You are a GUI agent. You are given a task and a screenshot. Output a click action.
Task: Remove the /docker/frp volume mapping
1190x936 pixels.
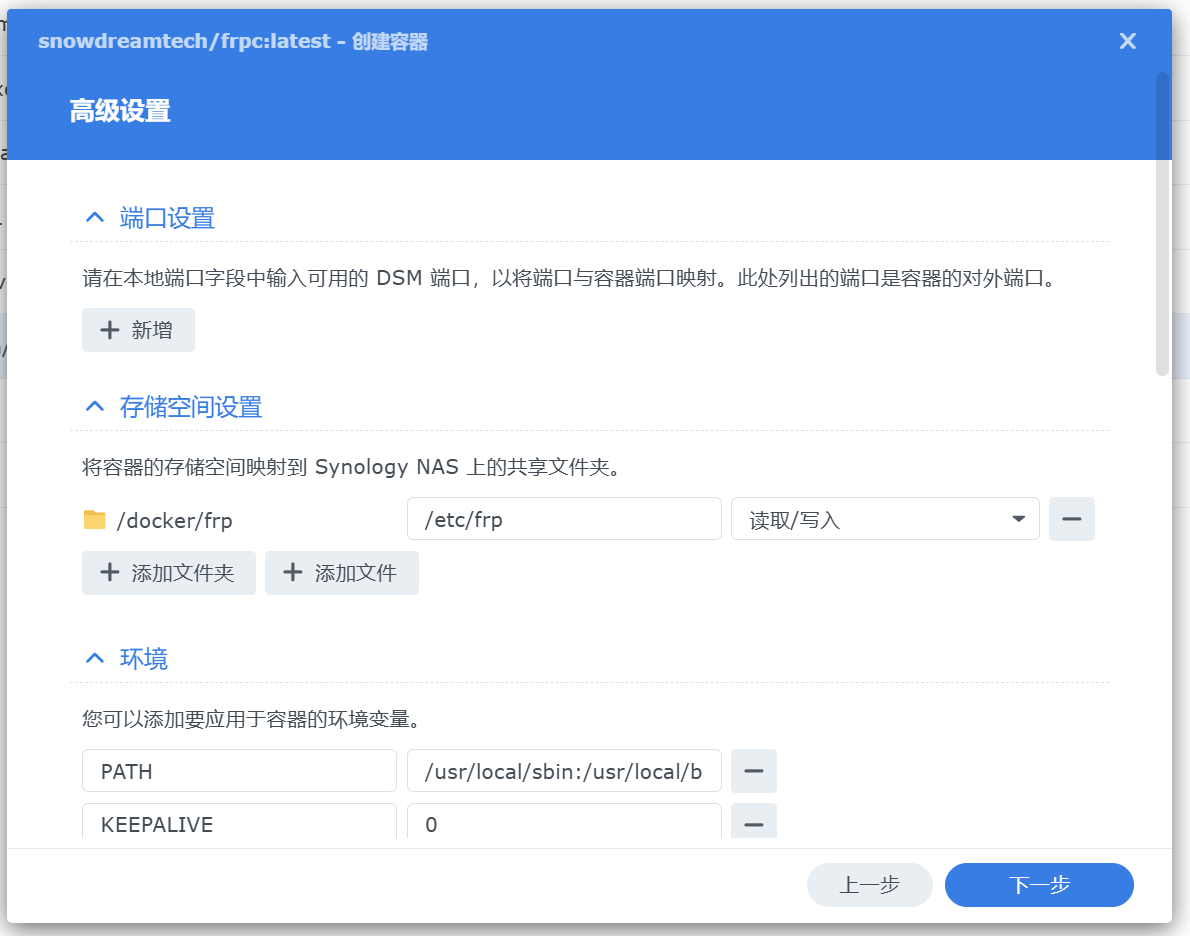1071,520
